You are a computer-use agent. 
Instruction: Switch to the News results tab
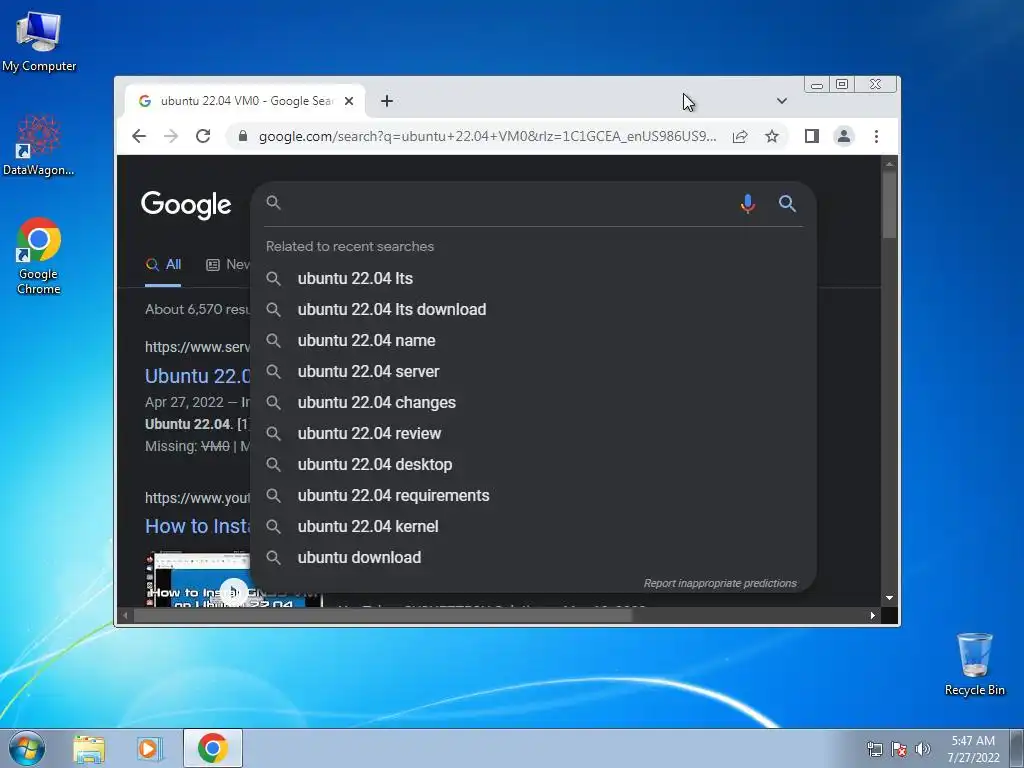click(228, 264)
